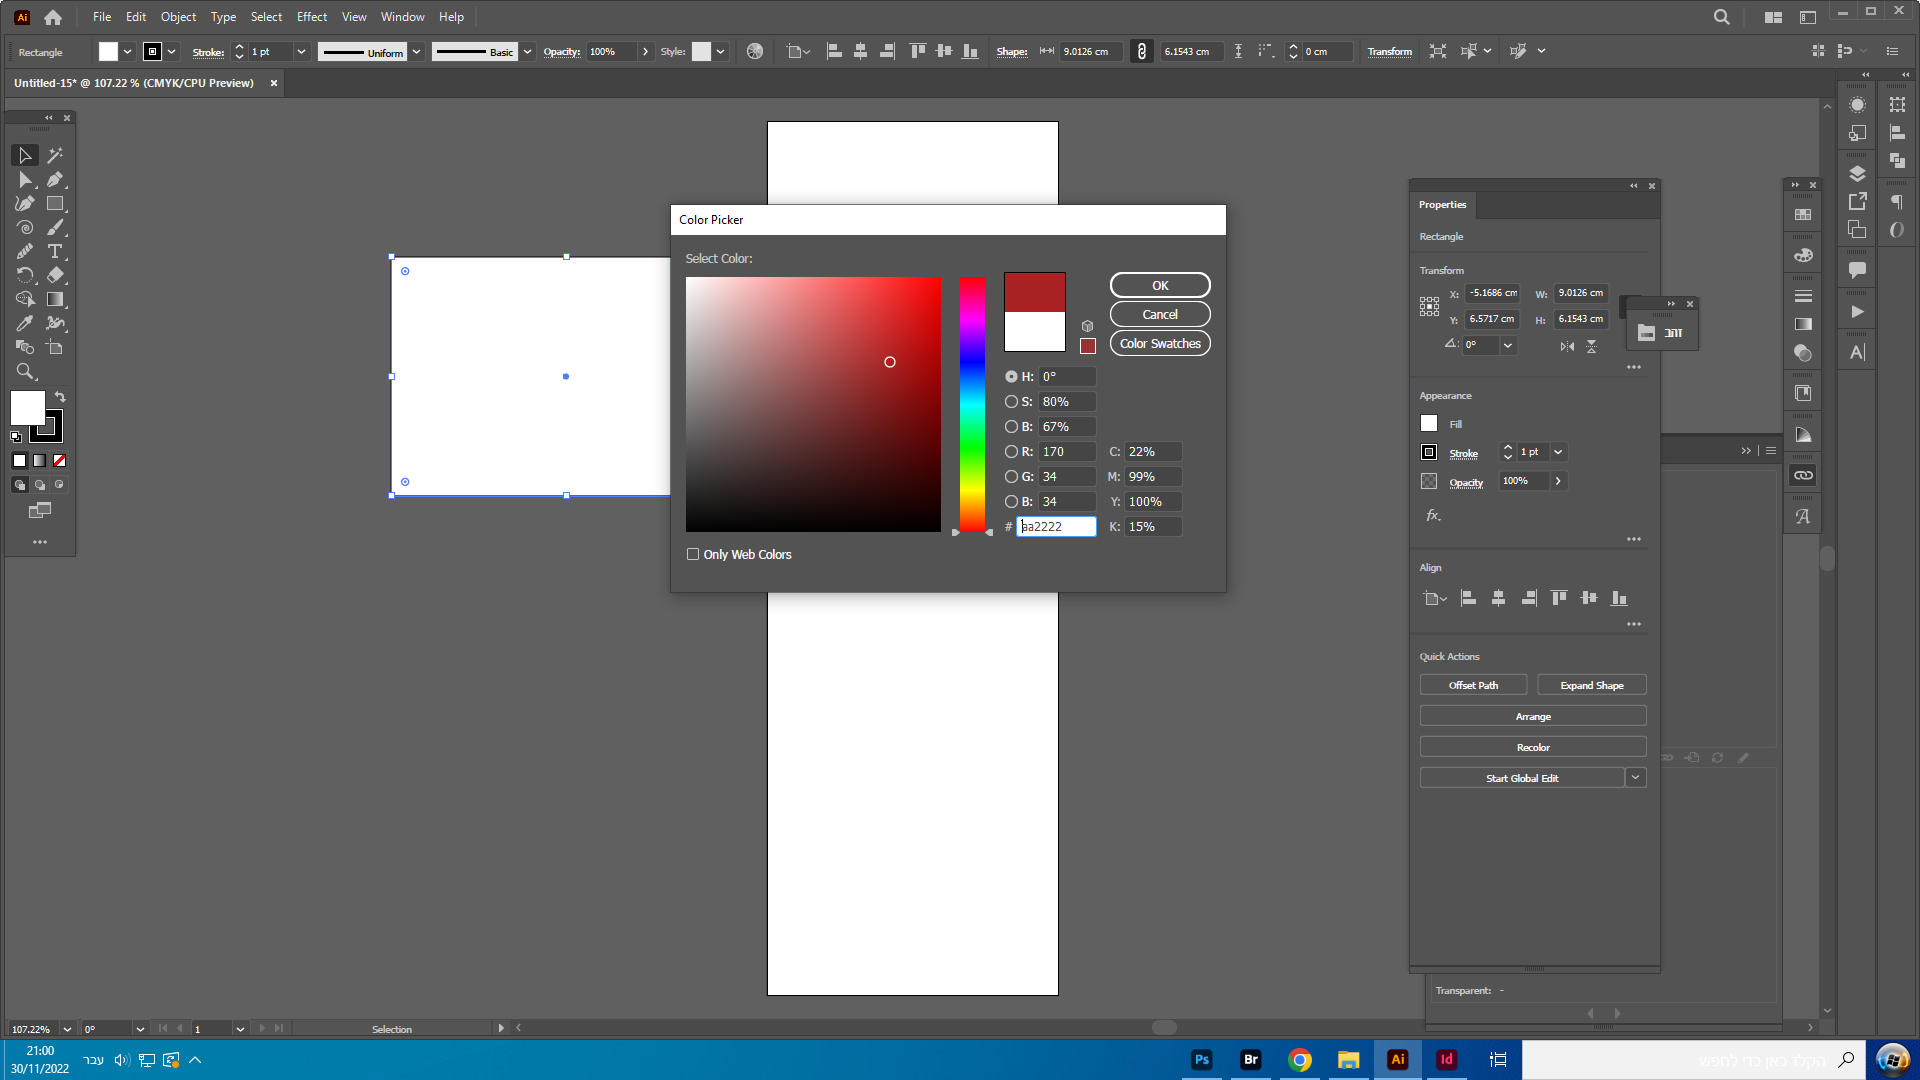Select the Eyedropper tool

(25, 323)
